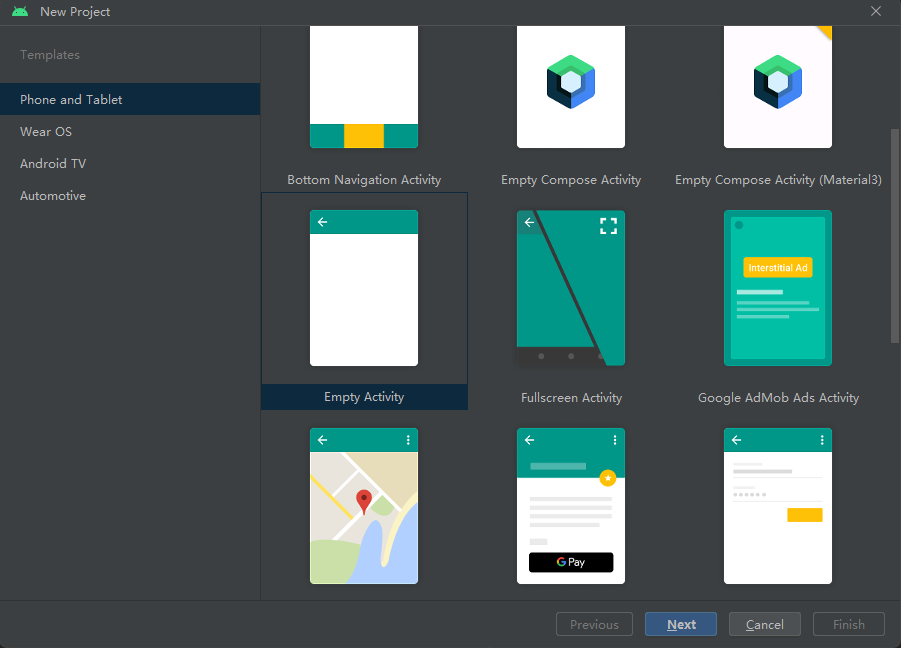Click the template list vertical scrollbar

(895, 236)
